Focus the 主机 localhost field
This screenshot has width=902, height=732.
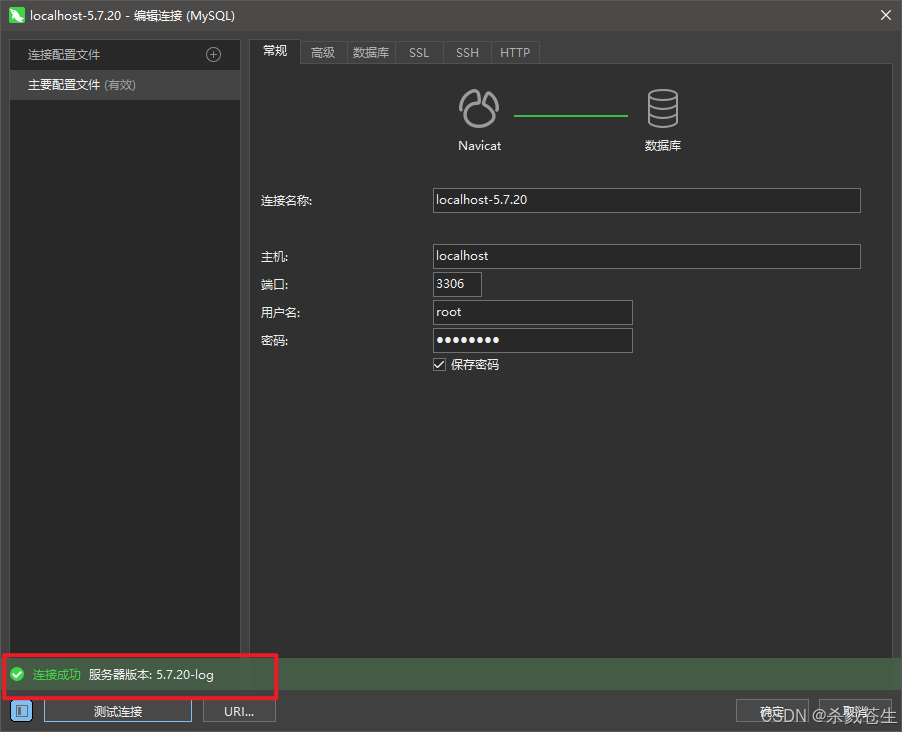pyautogui.click(x=647, y=256)
